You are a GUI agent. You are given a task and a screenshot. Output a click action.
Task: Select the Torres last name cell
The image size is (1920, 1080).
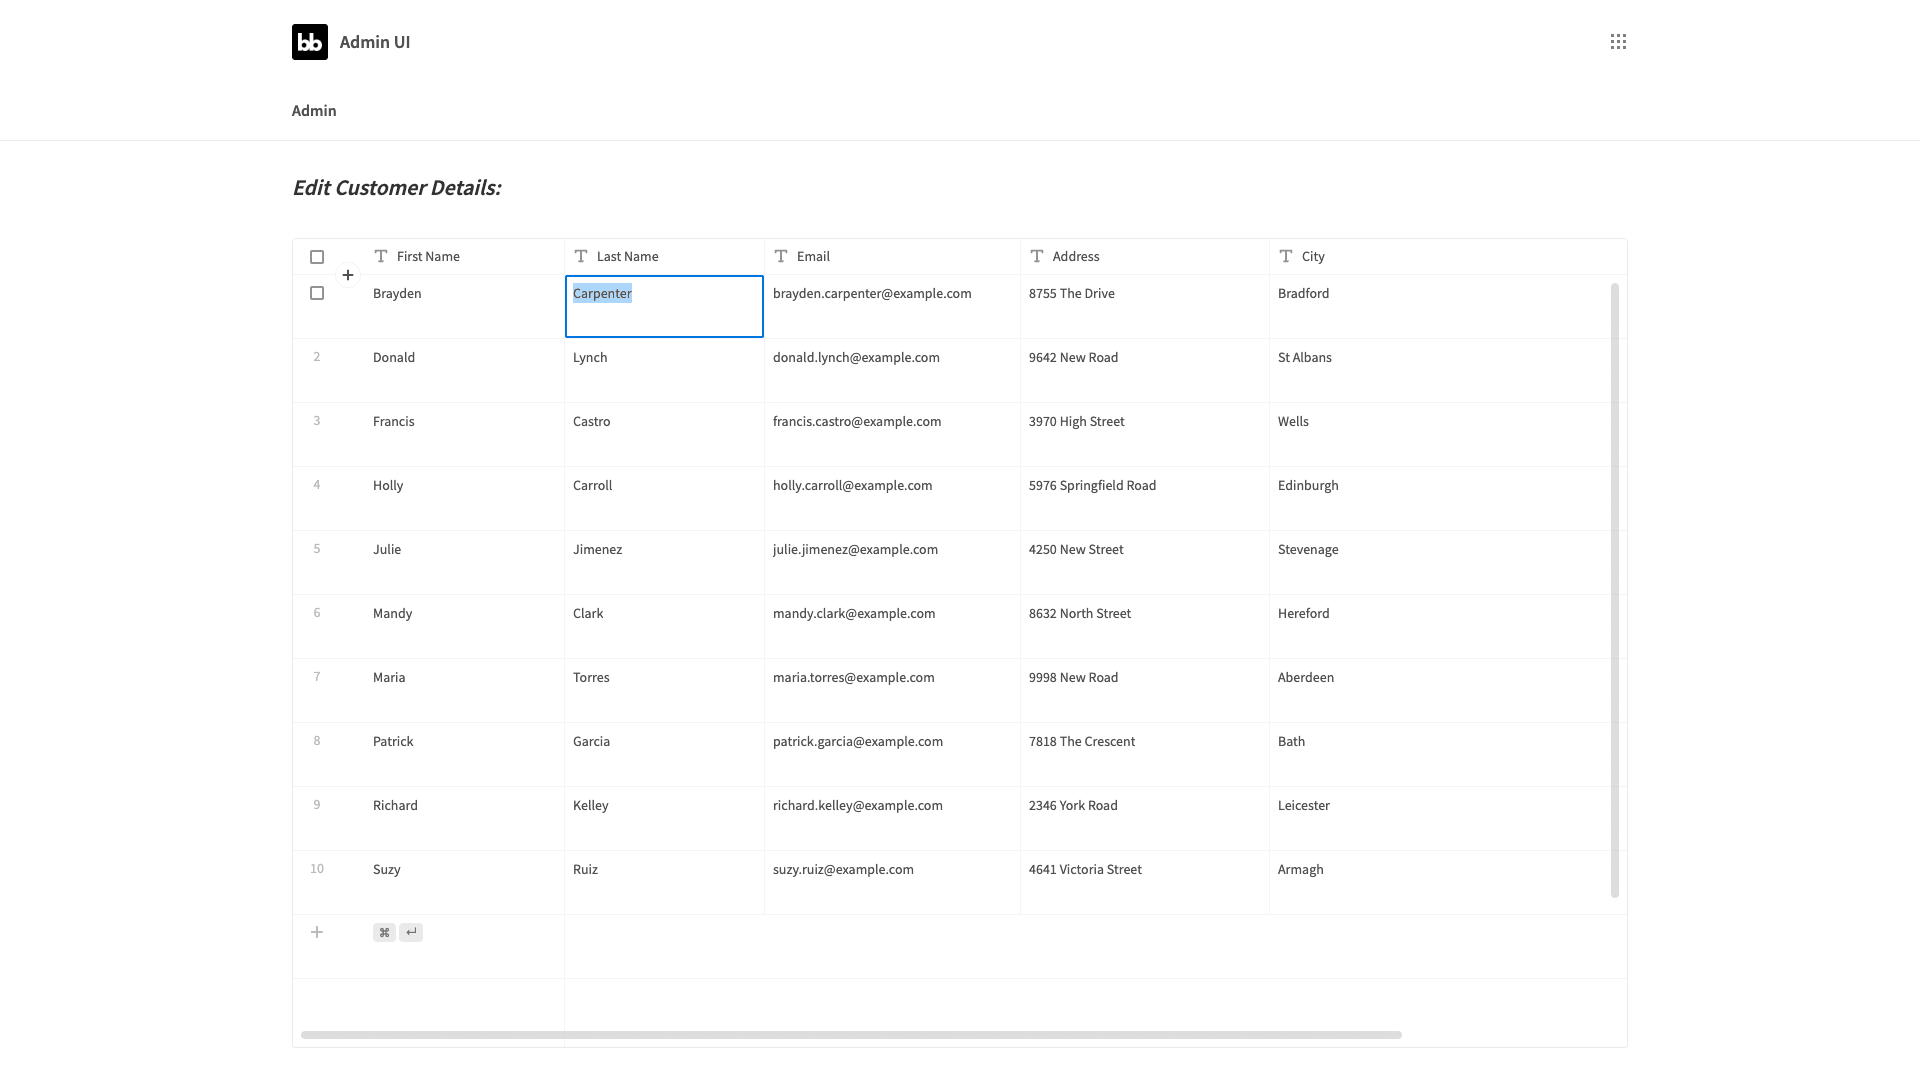coord(665,691)
